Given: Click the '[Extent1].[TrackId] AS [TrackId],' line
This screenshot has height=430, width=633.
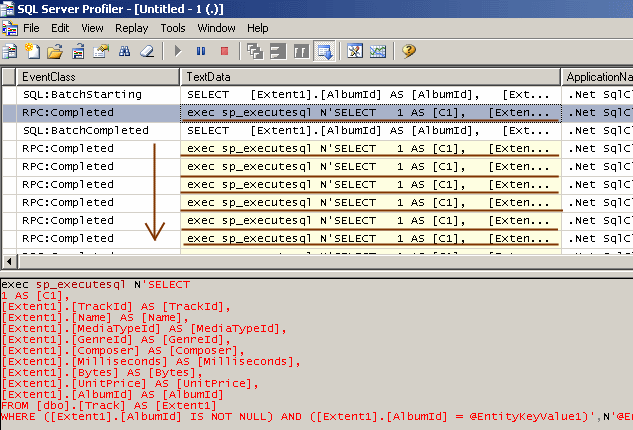Looking at the screenshot, I should pyautogui.click(x=116, y=306).
